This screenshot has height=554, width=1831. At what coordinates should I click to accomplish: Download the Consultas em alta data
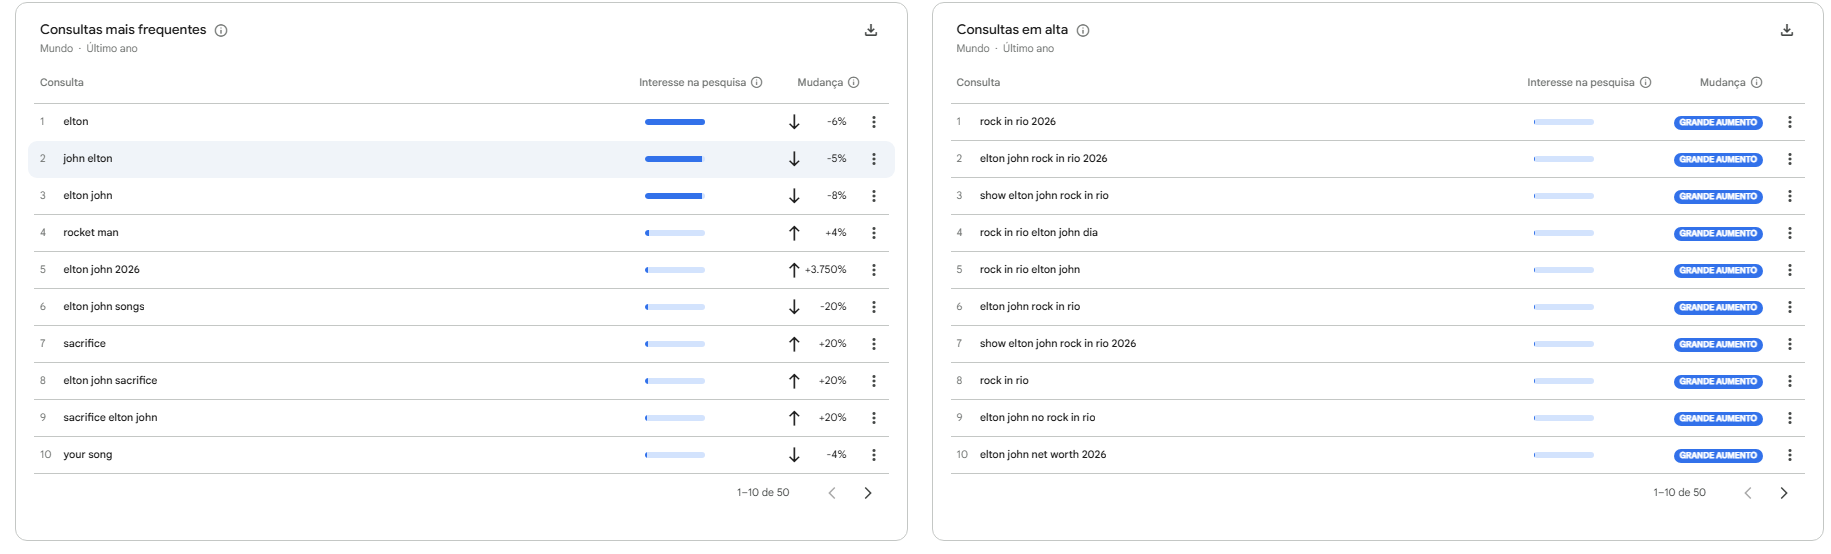[x=1787, y=30]
